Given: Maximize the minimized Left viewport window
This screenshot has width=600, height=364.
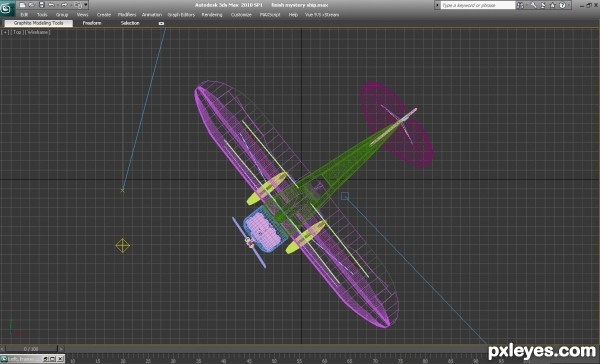Looking at the screenshot, I should point(53,359).
